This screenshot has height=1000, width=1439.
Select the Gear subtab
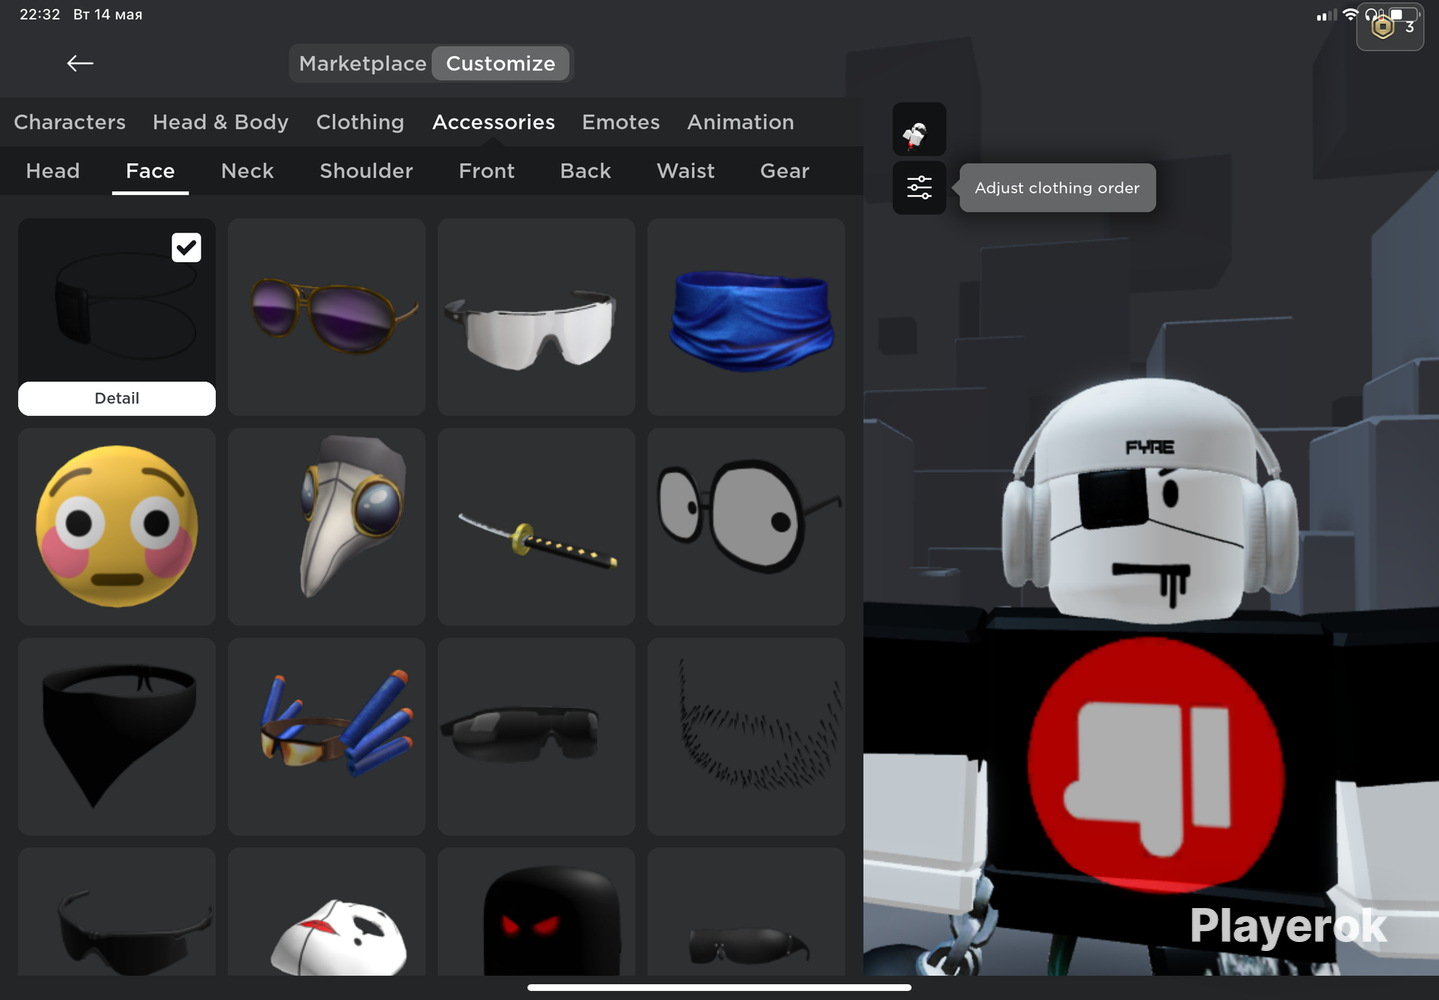(785, 171)
